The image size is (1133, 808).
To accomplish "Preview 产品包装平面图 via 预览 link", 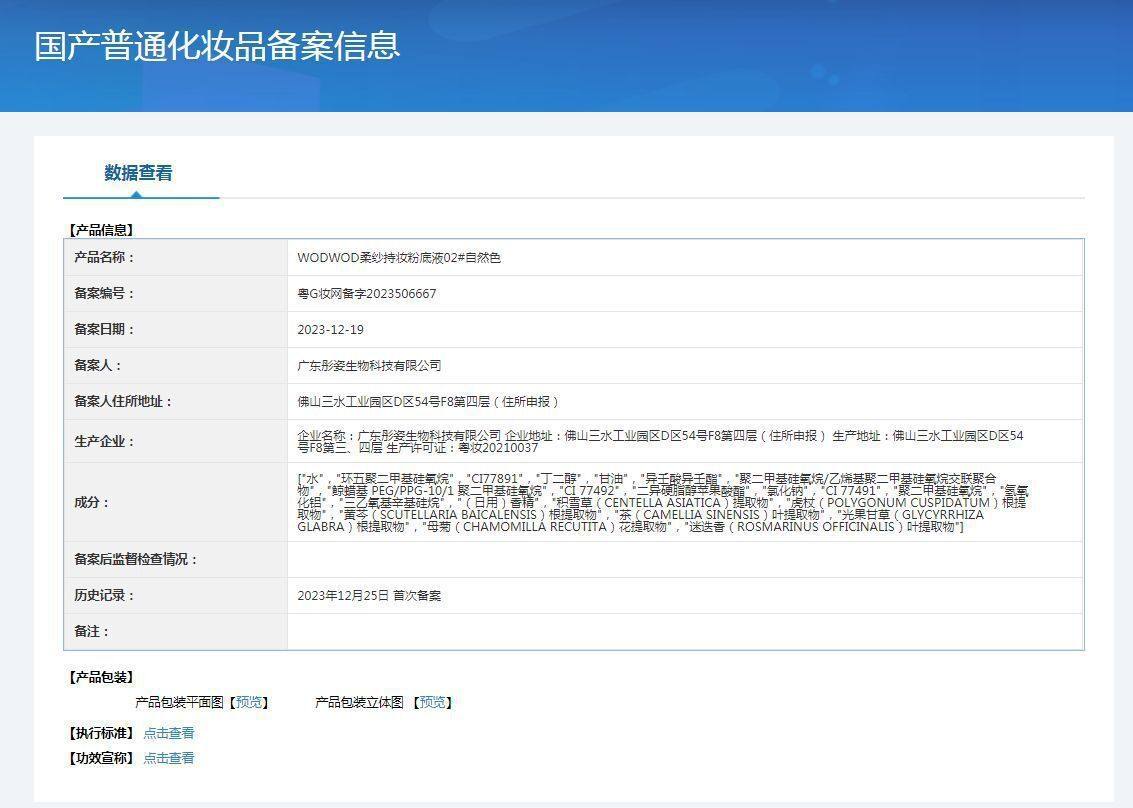I will coord(249,702).
